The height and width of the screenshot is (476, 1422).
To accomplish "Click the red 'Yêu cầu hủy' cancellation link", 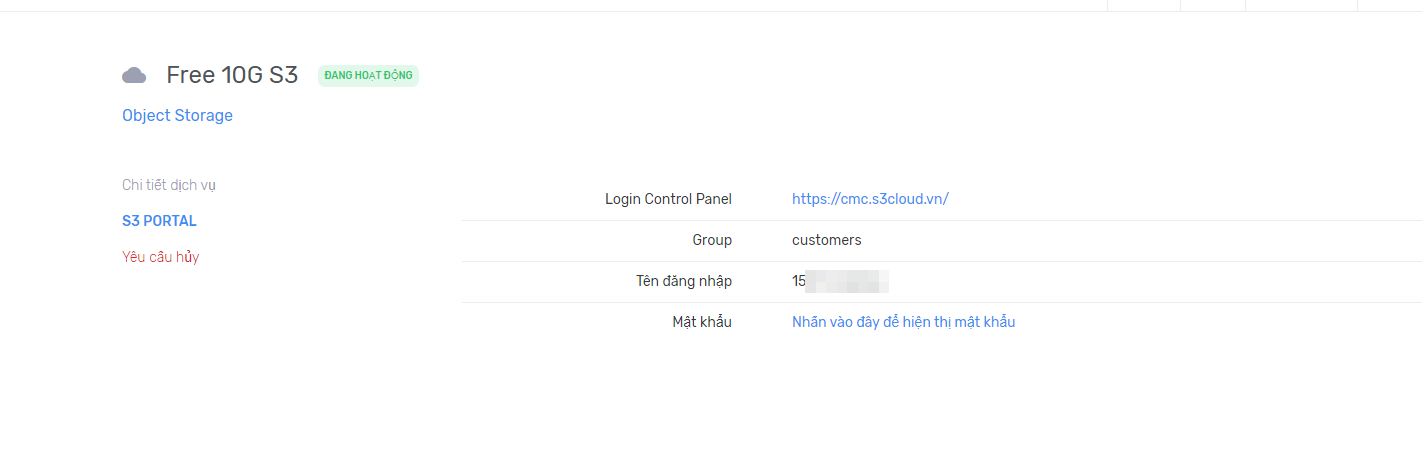I will coord(160,257).
